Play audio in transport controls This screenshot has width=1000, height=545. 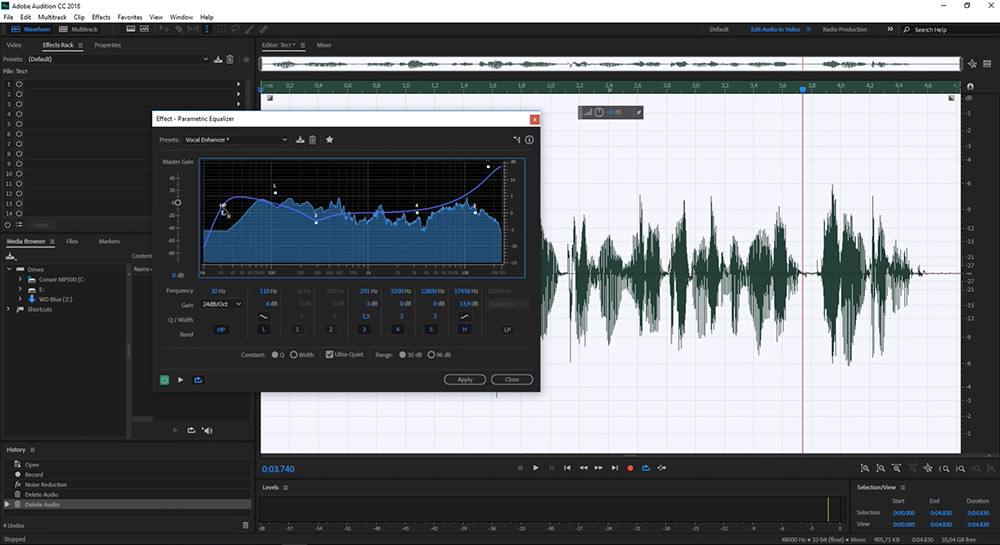tap(536, 468)
